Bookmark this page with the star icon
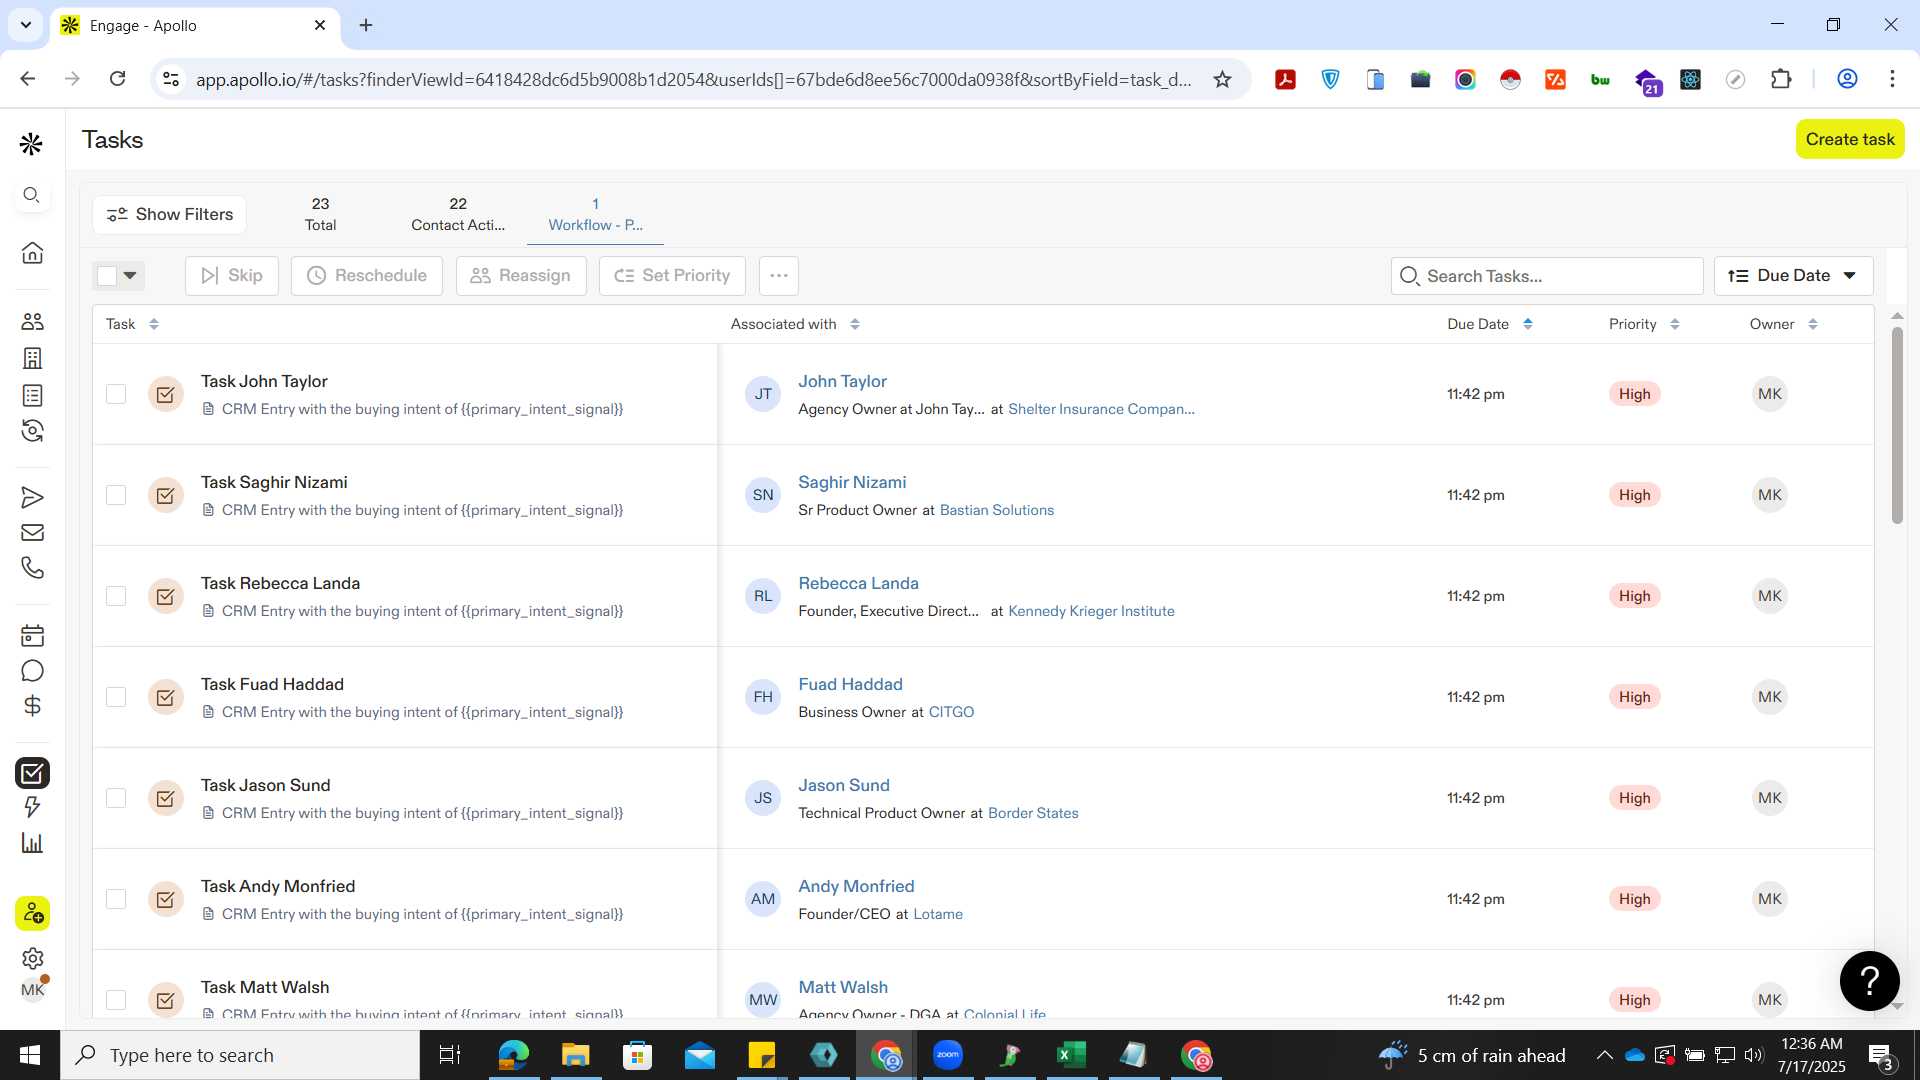 1222,79
